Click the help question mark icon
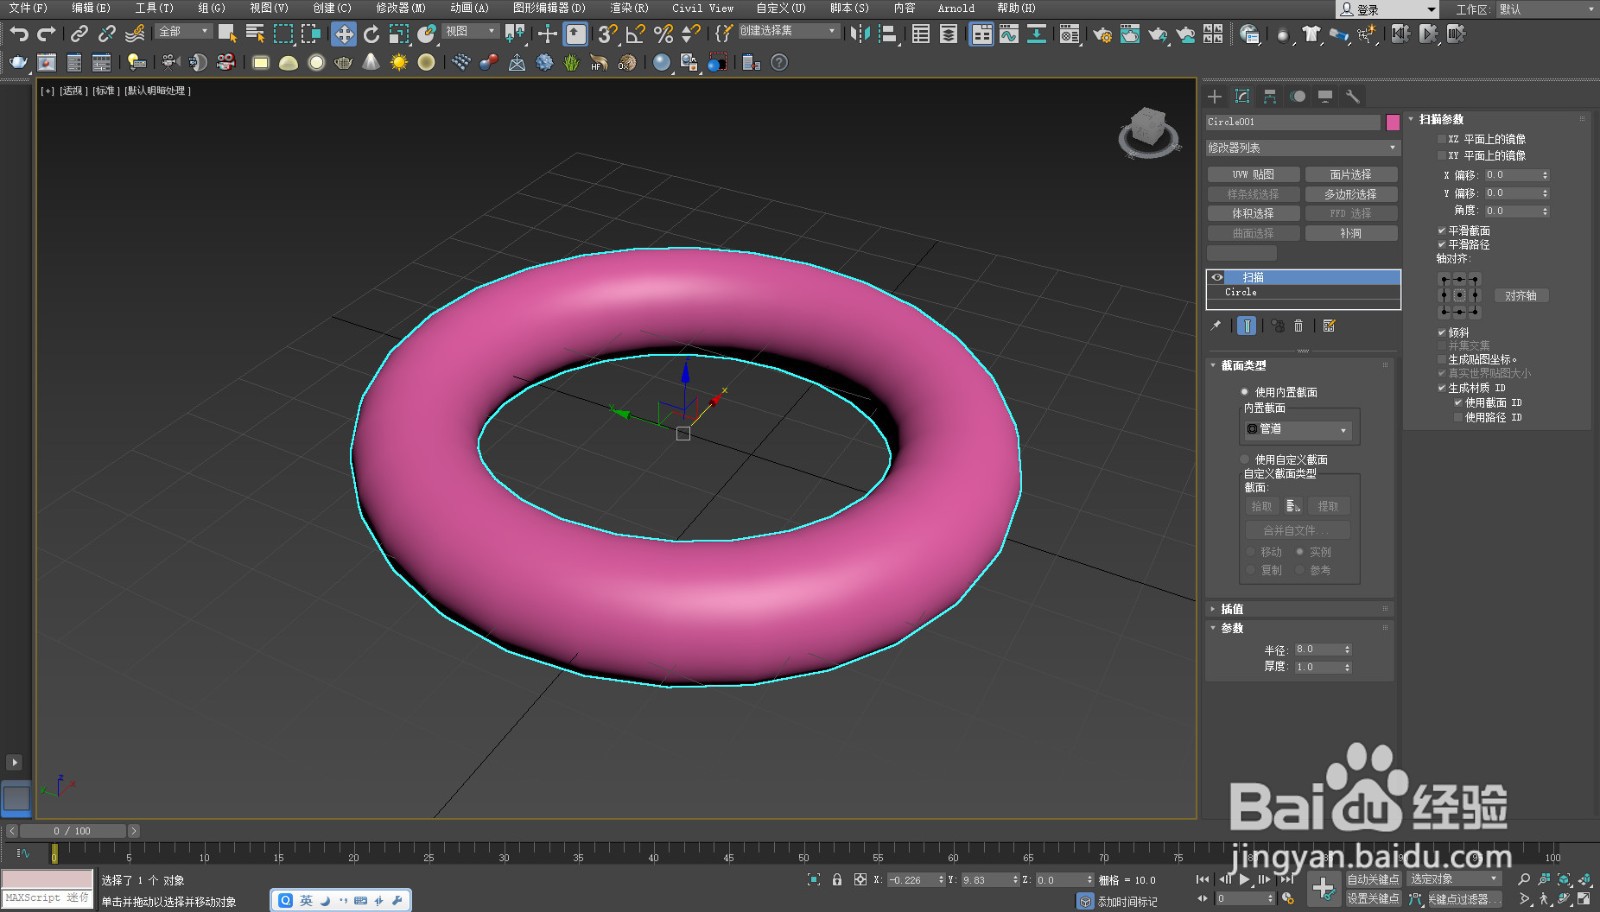The image size is (1600, 912). [779, 62]
